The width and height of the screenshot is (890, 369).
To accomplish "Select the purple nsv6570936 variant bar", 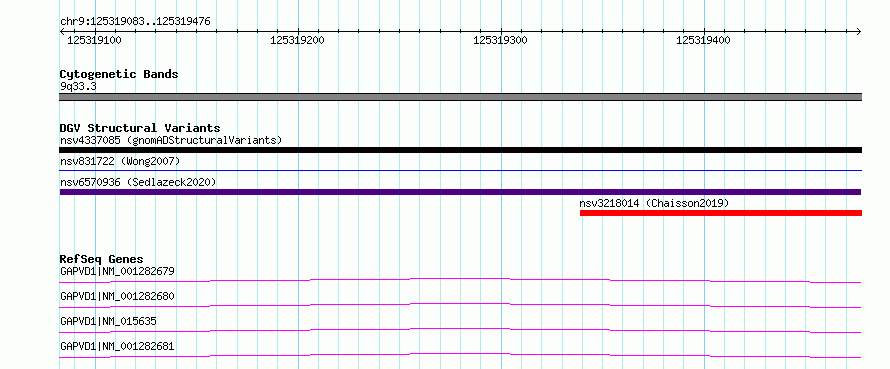I will 461,192.
